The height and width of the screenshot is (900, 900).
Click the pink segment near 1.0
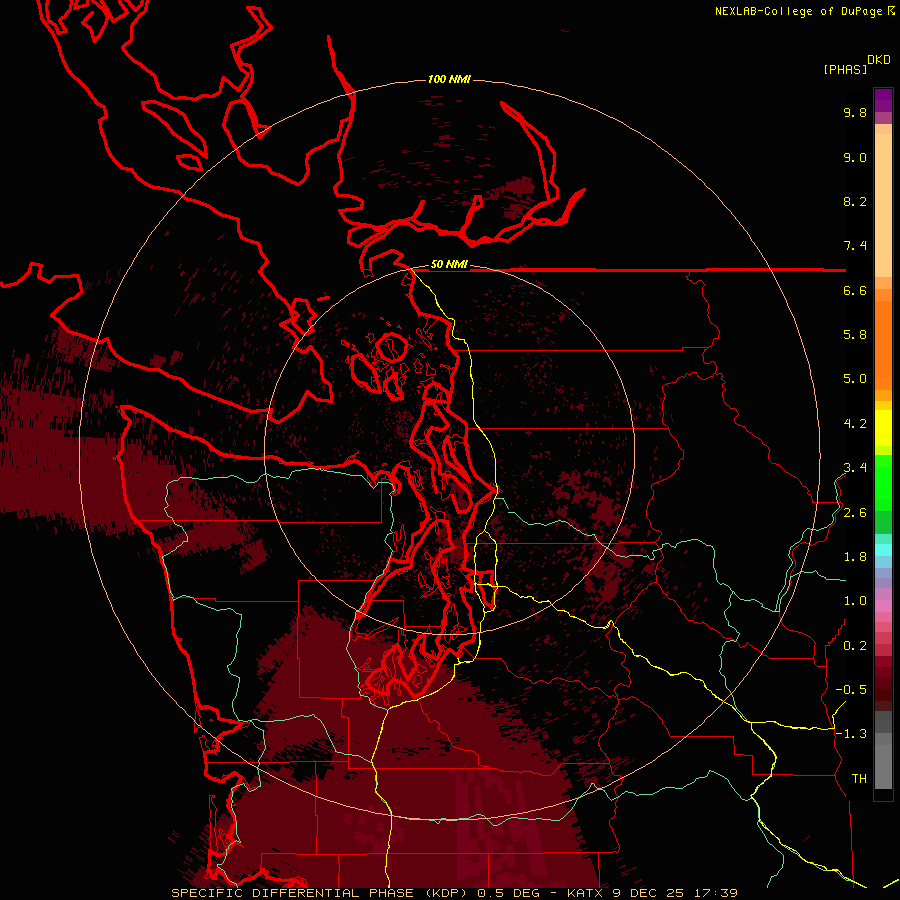coord(883,606)
